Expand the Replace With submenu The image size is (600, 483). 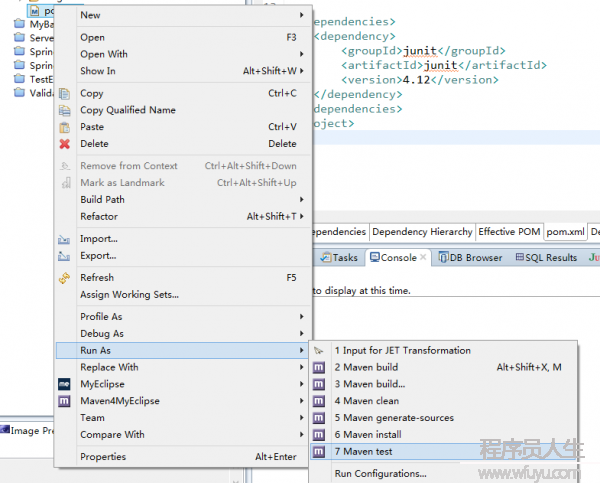point(302,367)
